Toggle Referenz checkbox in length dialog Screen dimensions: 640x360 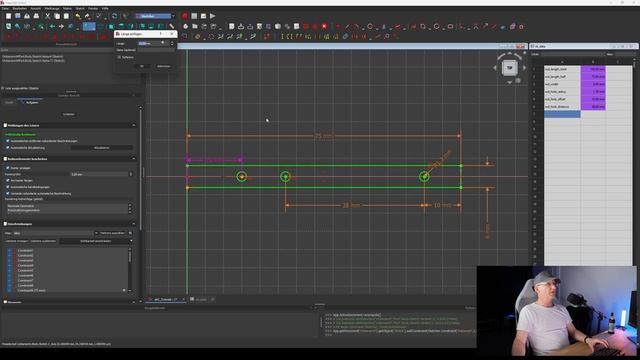(119, 57)
